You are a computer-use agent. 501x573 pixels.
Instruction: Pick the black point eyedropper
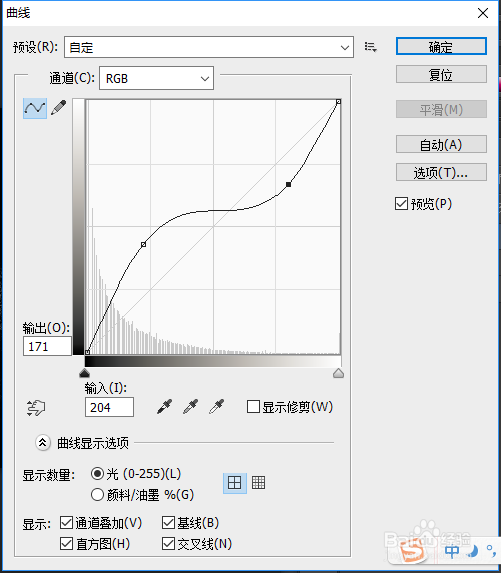point(164,407)
